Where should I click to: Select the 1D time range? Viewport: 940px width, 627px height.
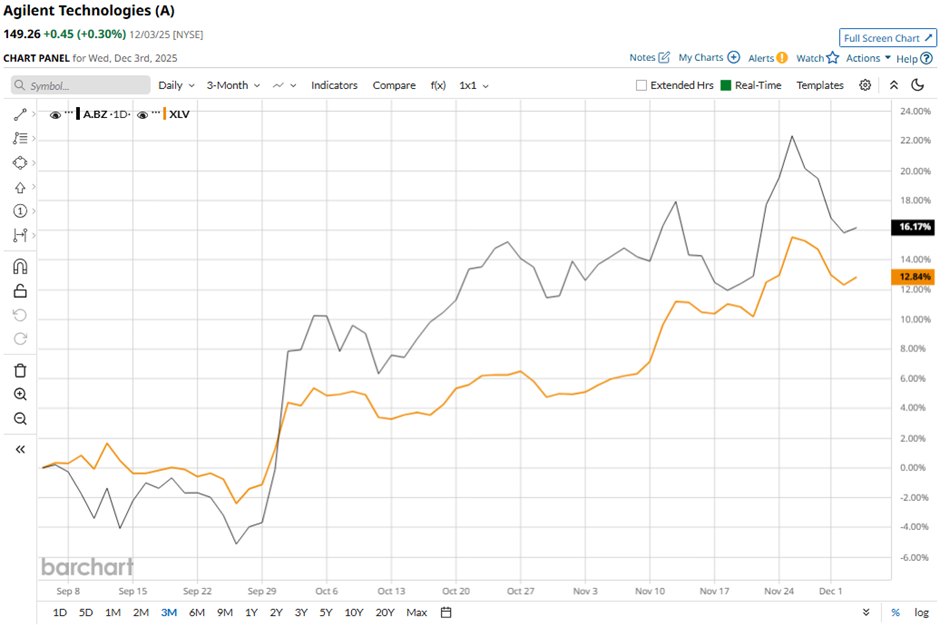click(60, 612)
